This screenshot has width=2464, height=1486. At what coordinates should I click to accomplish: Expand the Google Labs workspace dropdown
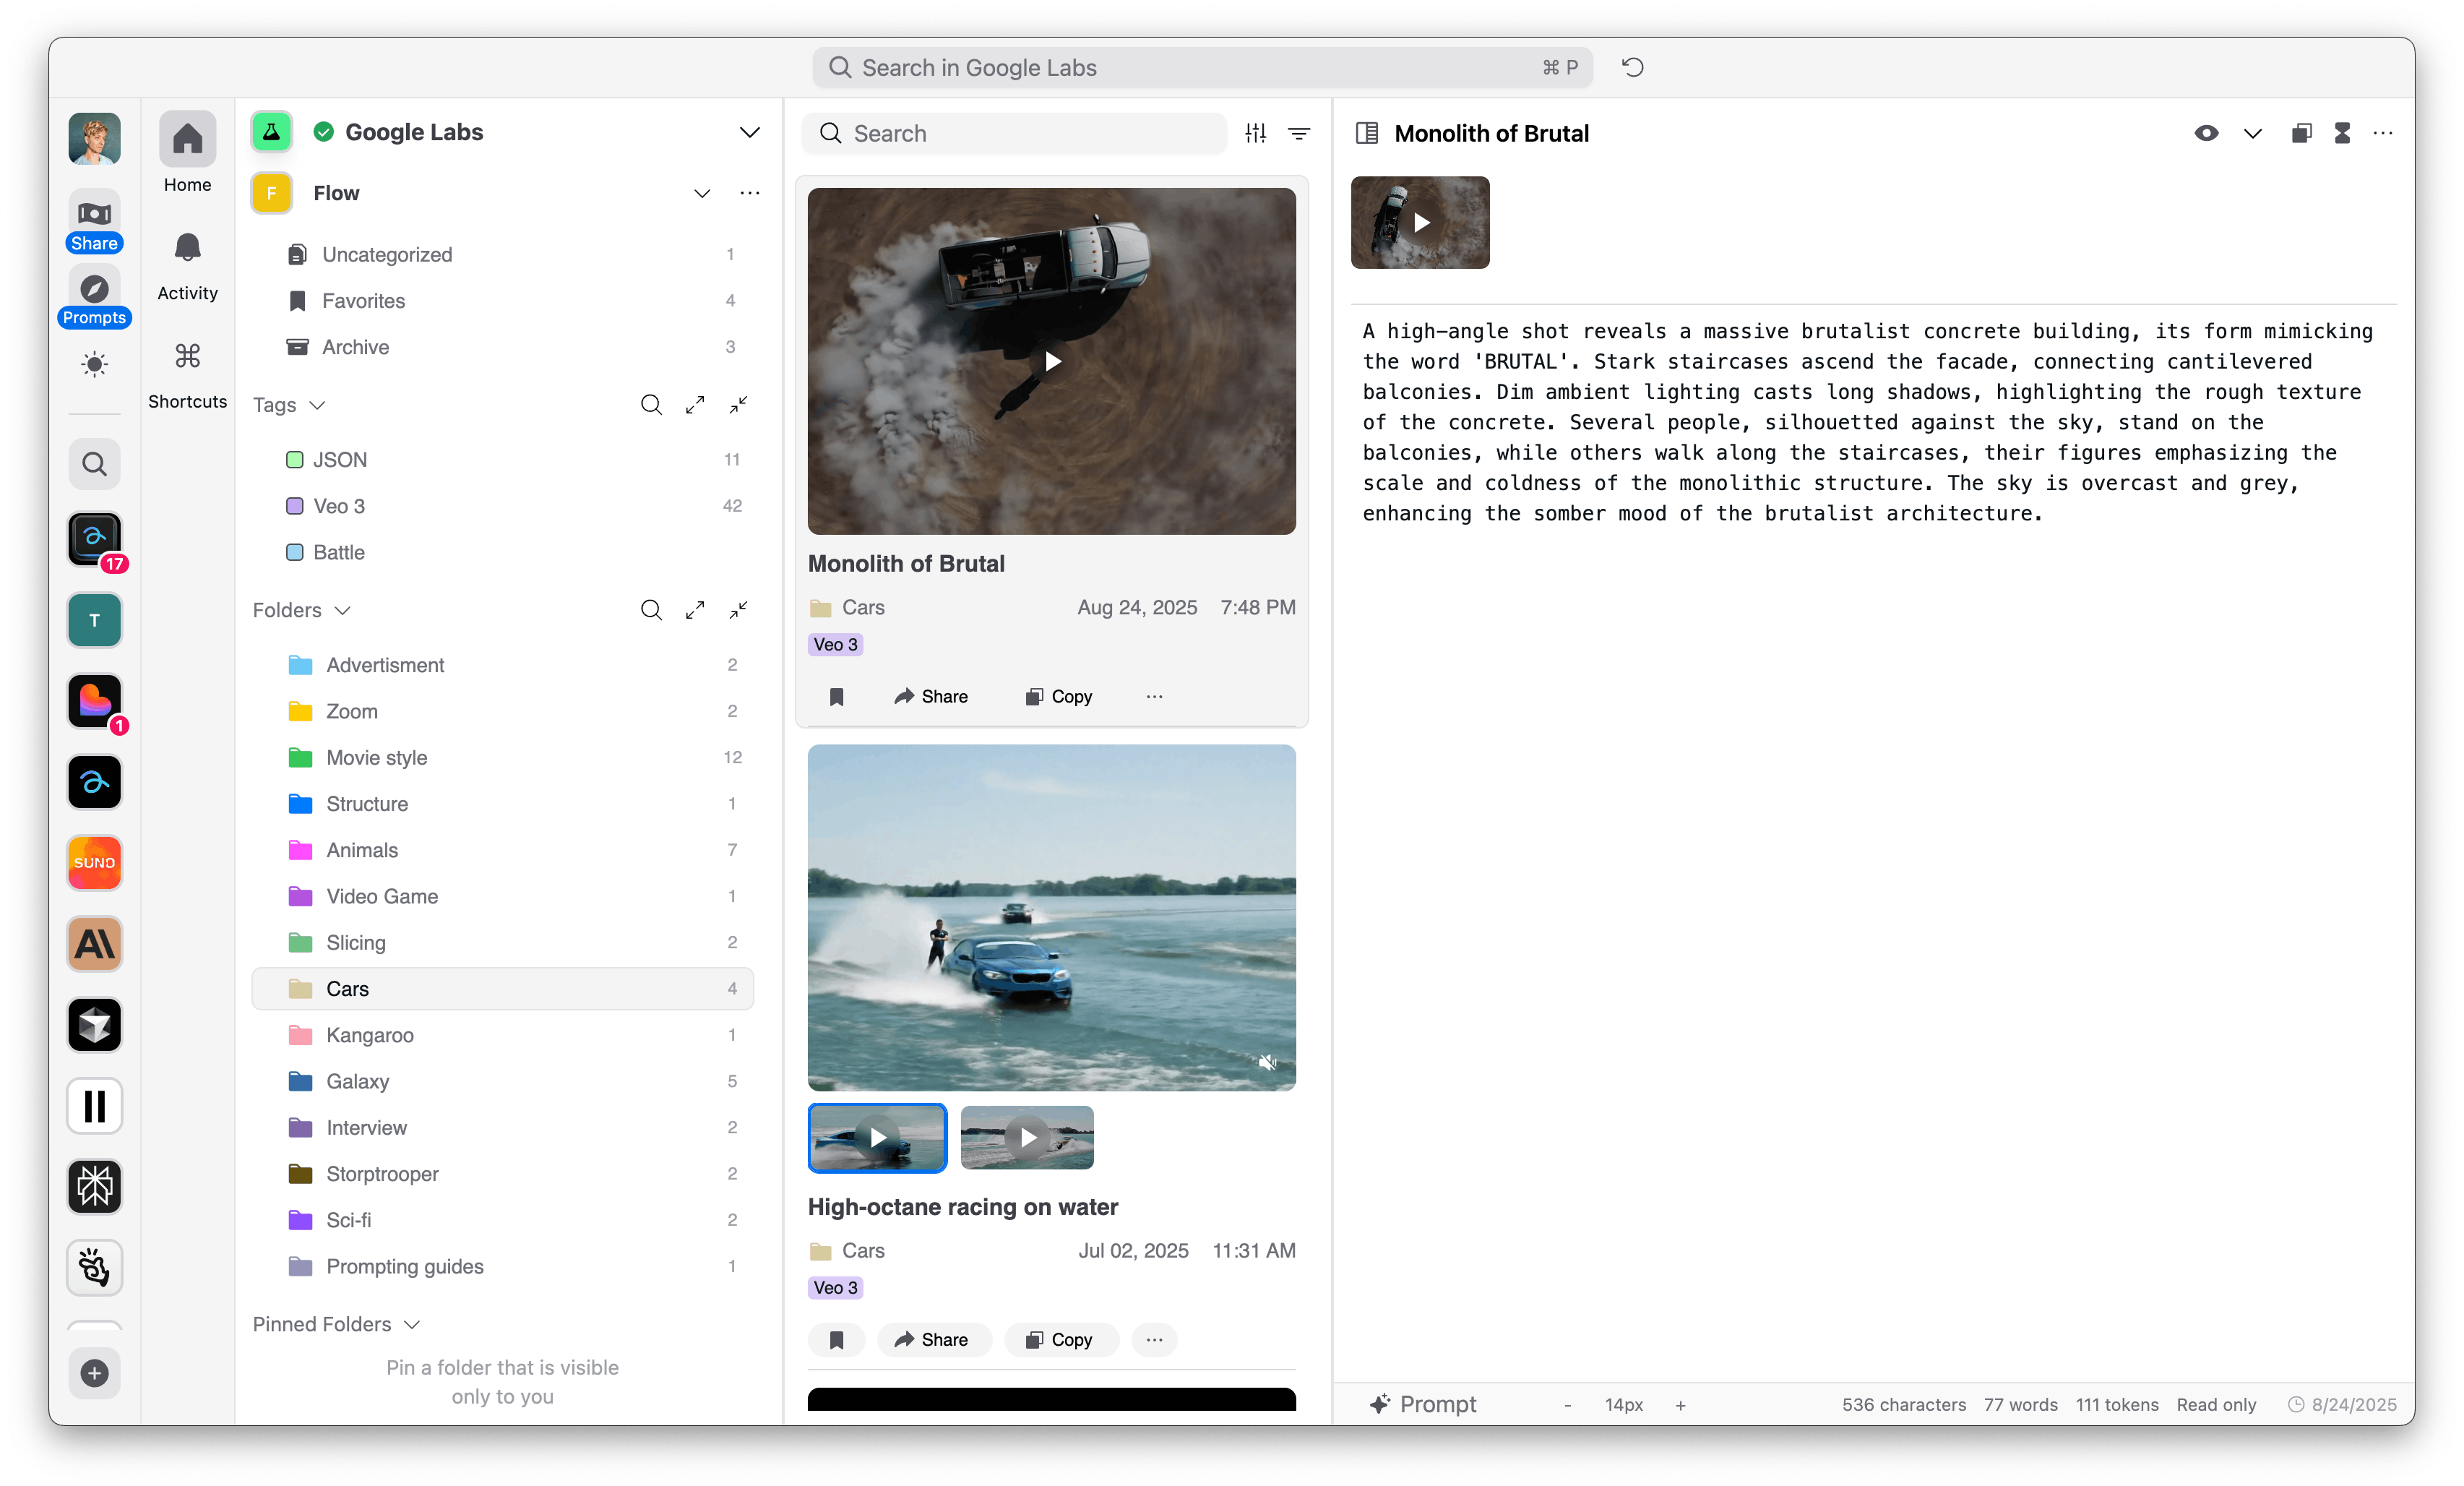coord(749,132)
